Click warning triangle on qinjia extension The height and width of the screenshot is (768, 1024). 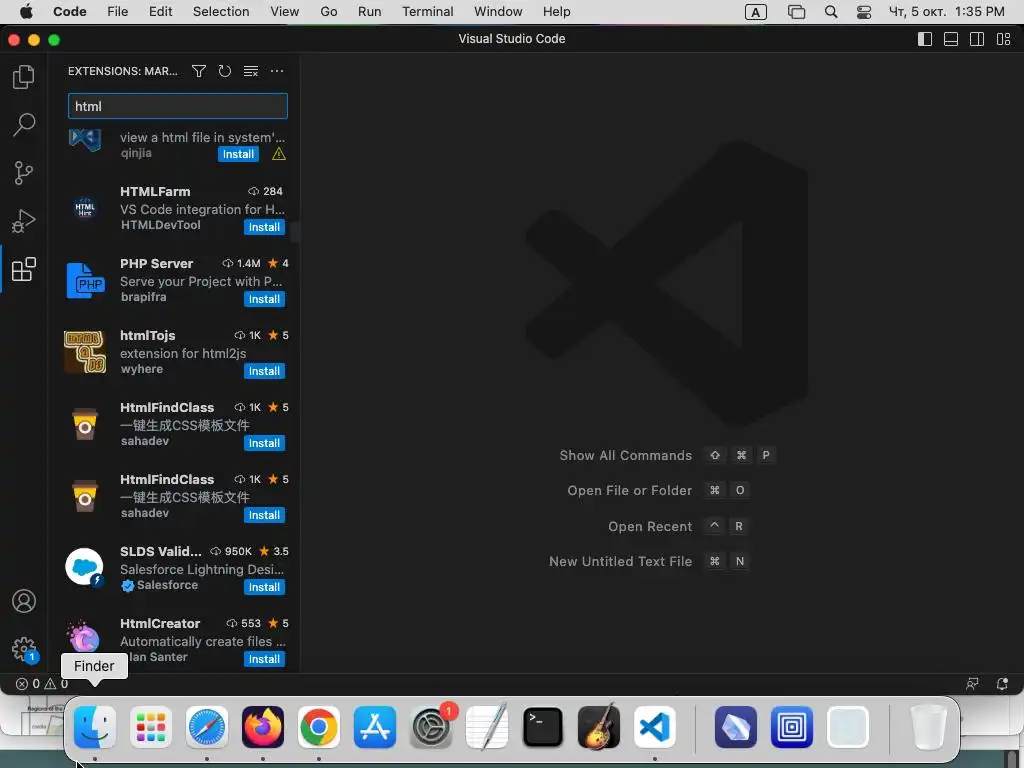coord(279,154)
